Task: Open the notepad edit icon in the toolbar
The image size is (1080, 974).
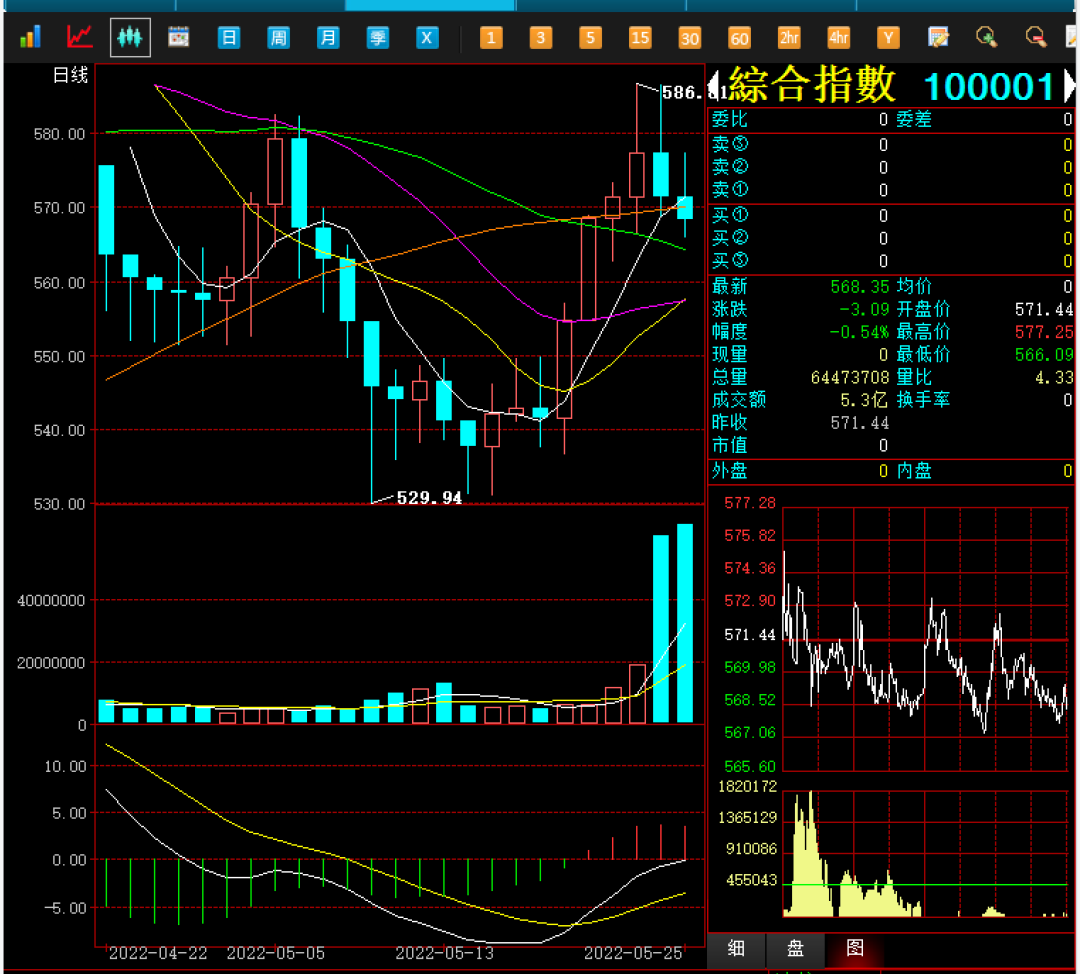Action: coord(937,37)
